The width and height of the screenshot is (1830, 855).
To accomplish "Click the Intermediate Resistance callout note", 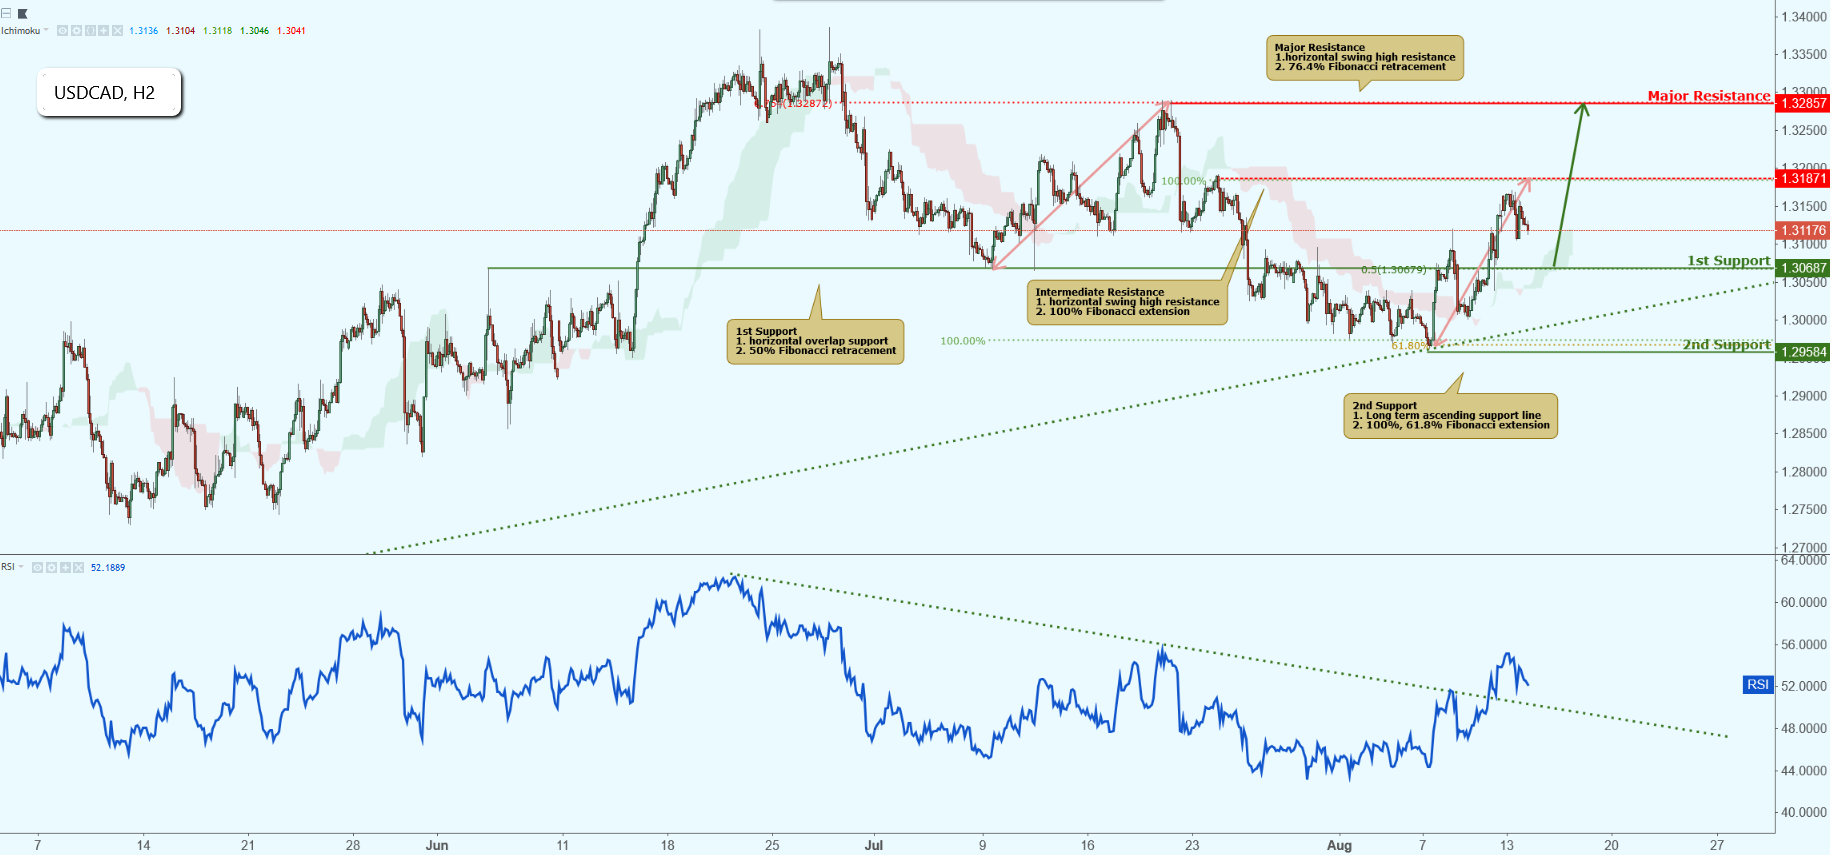I will pos(1127,302).
